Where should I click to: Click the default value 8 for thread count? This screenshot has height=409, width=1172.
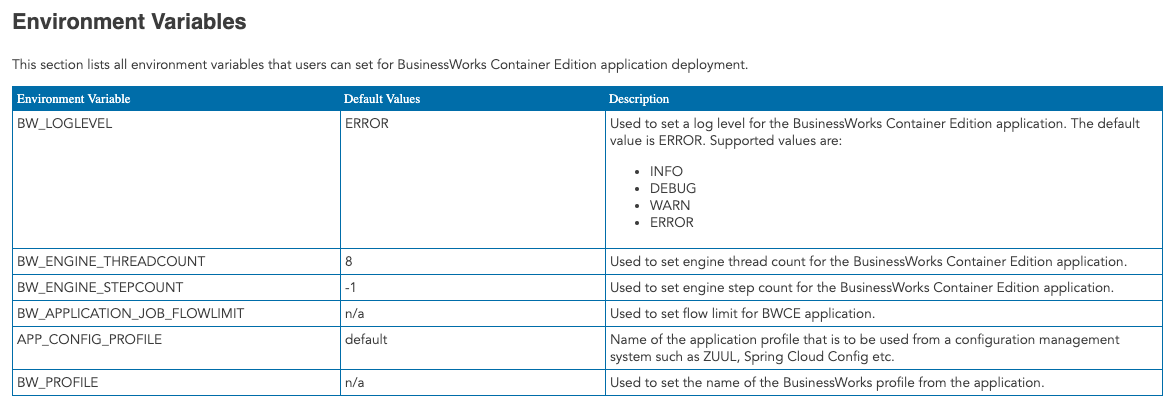(x=348, y=261)
